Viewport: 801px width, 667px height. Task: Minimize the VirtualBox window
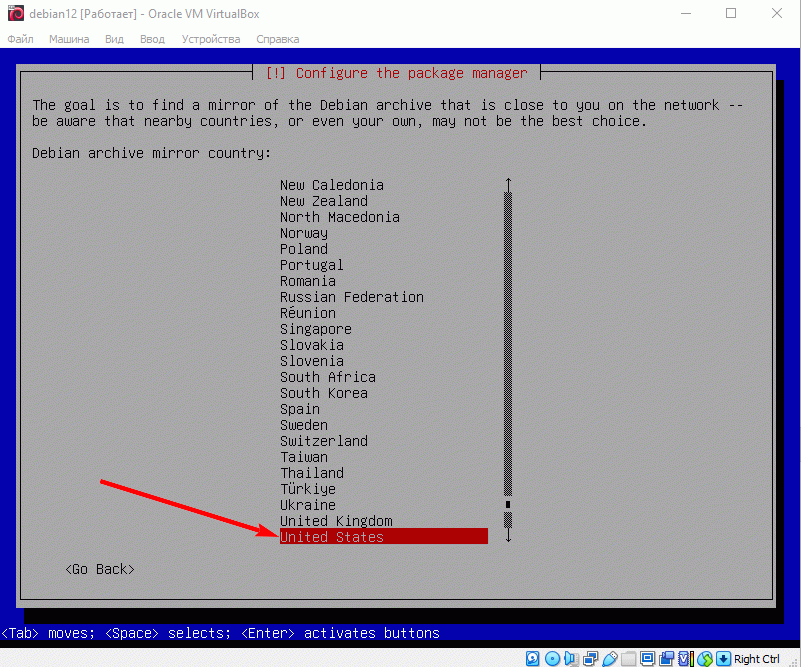(686, 13)
